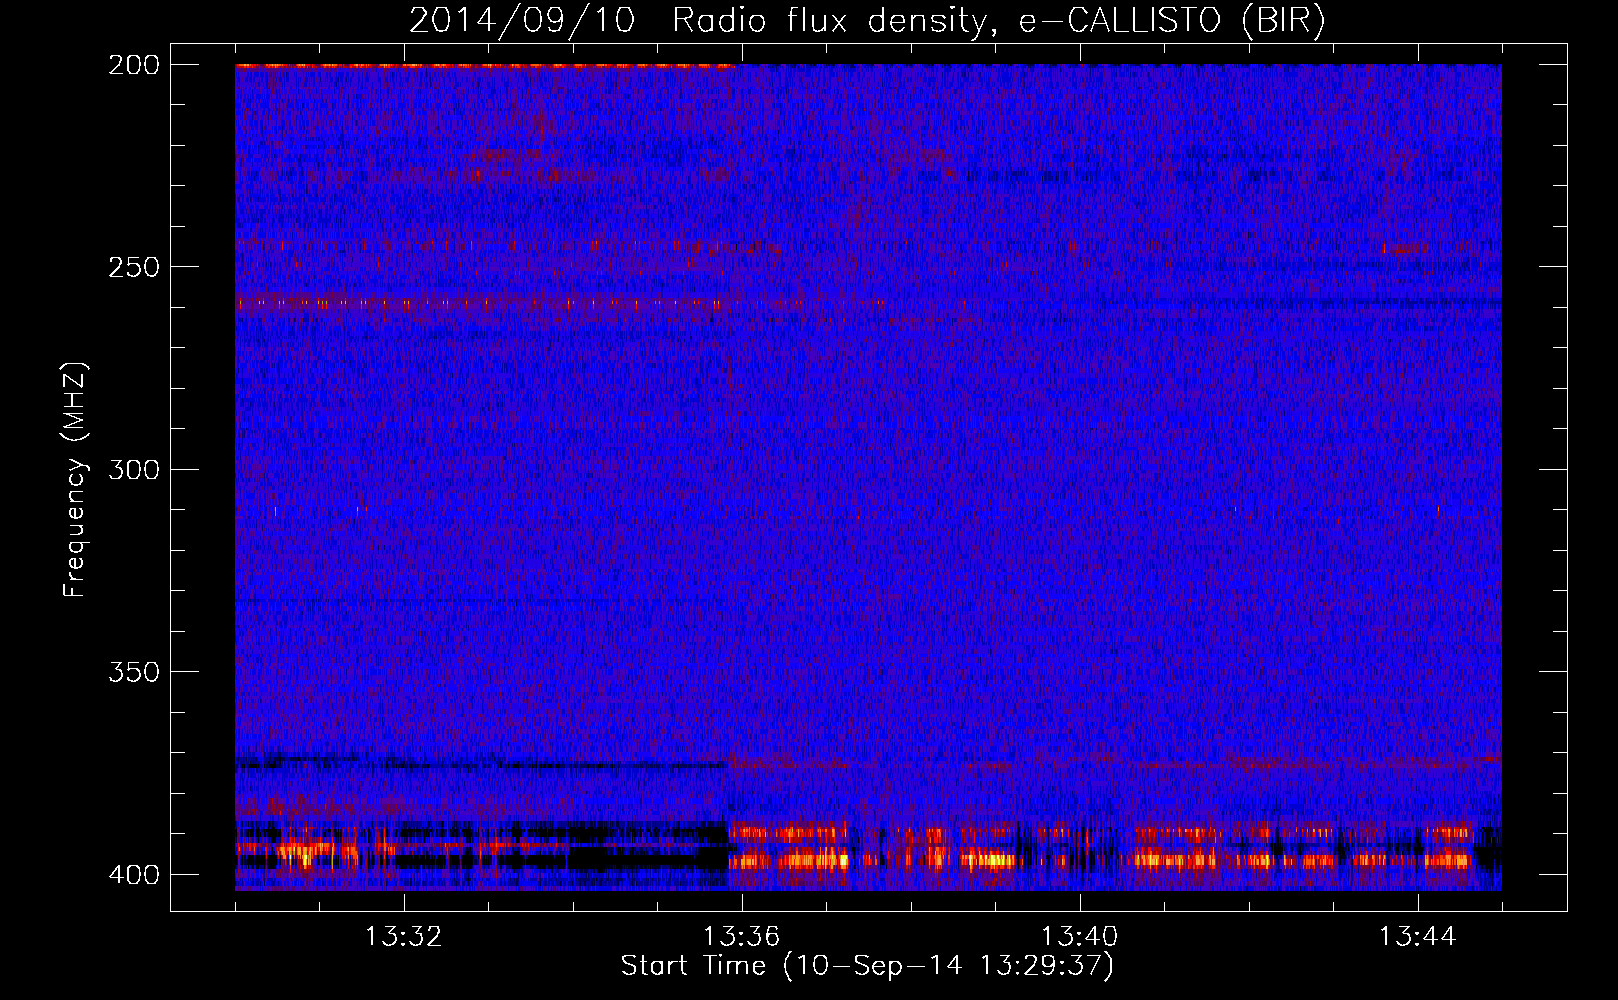Image resolution: width=1618 pixels, height=1000 pixels.
Task: Click the 'Start Time (10-Sep-14 13:29:37)' label
Action: click(867, 966)
